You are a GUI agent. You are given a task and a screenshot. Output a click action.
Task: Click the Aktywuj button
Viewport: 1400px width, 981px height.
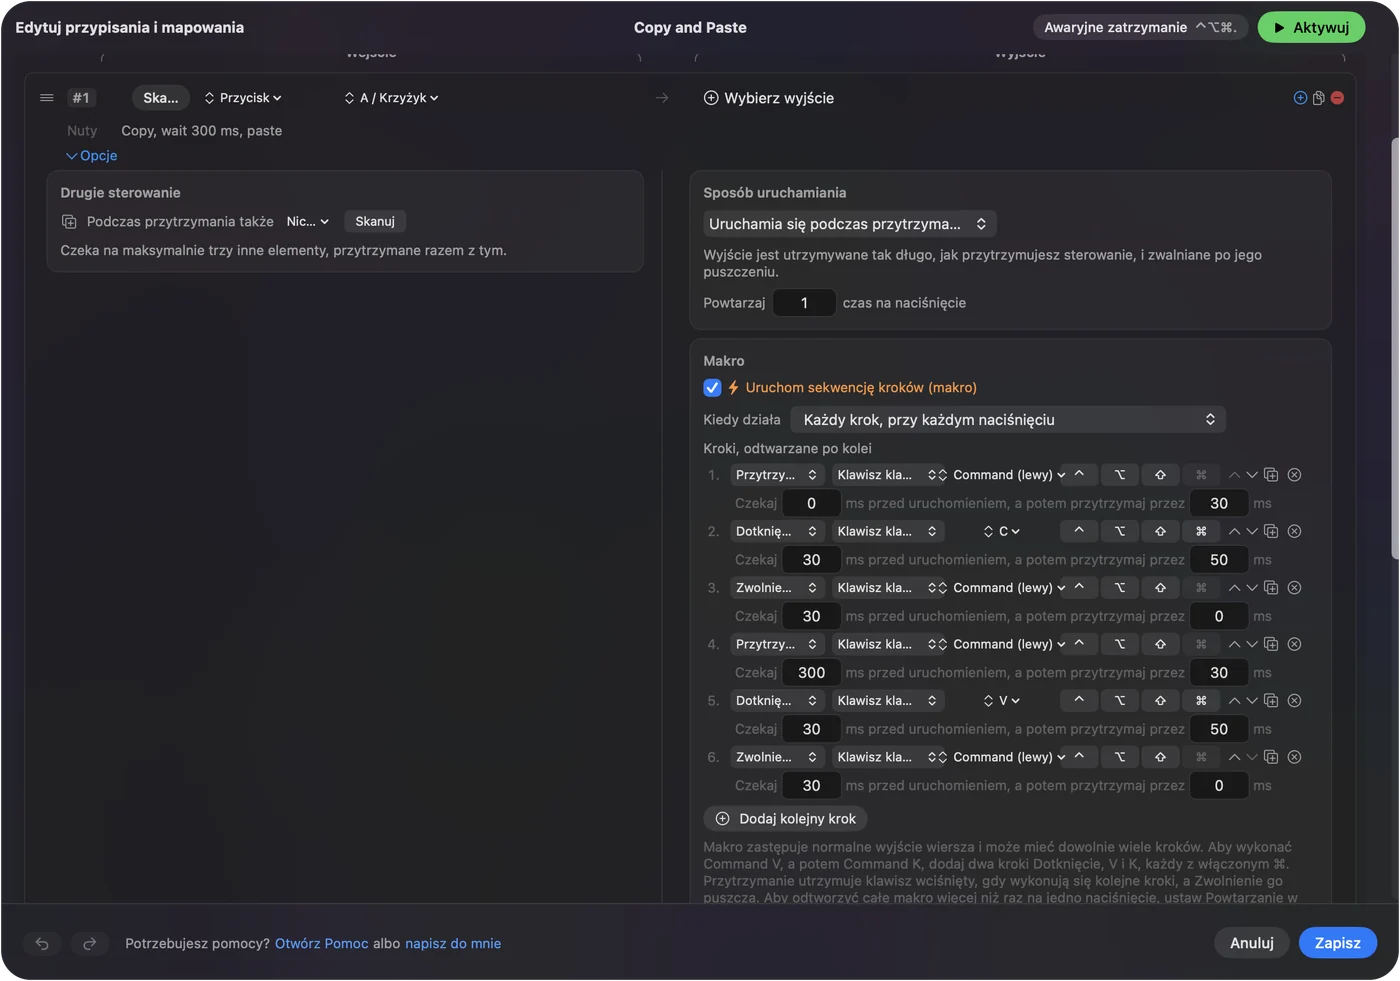pyautogui.click(x=1311, y=28)
